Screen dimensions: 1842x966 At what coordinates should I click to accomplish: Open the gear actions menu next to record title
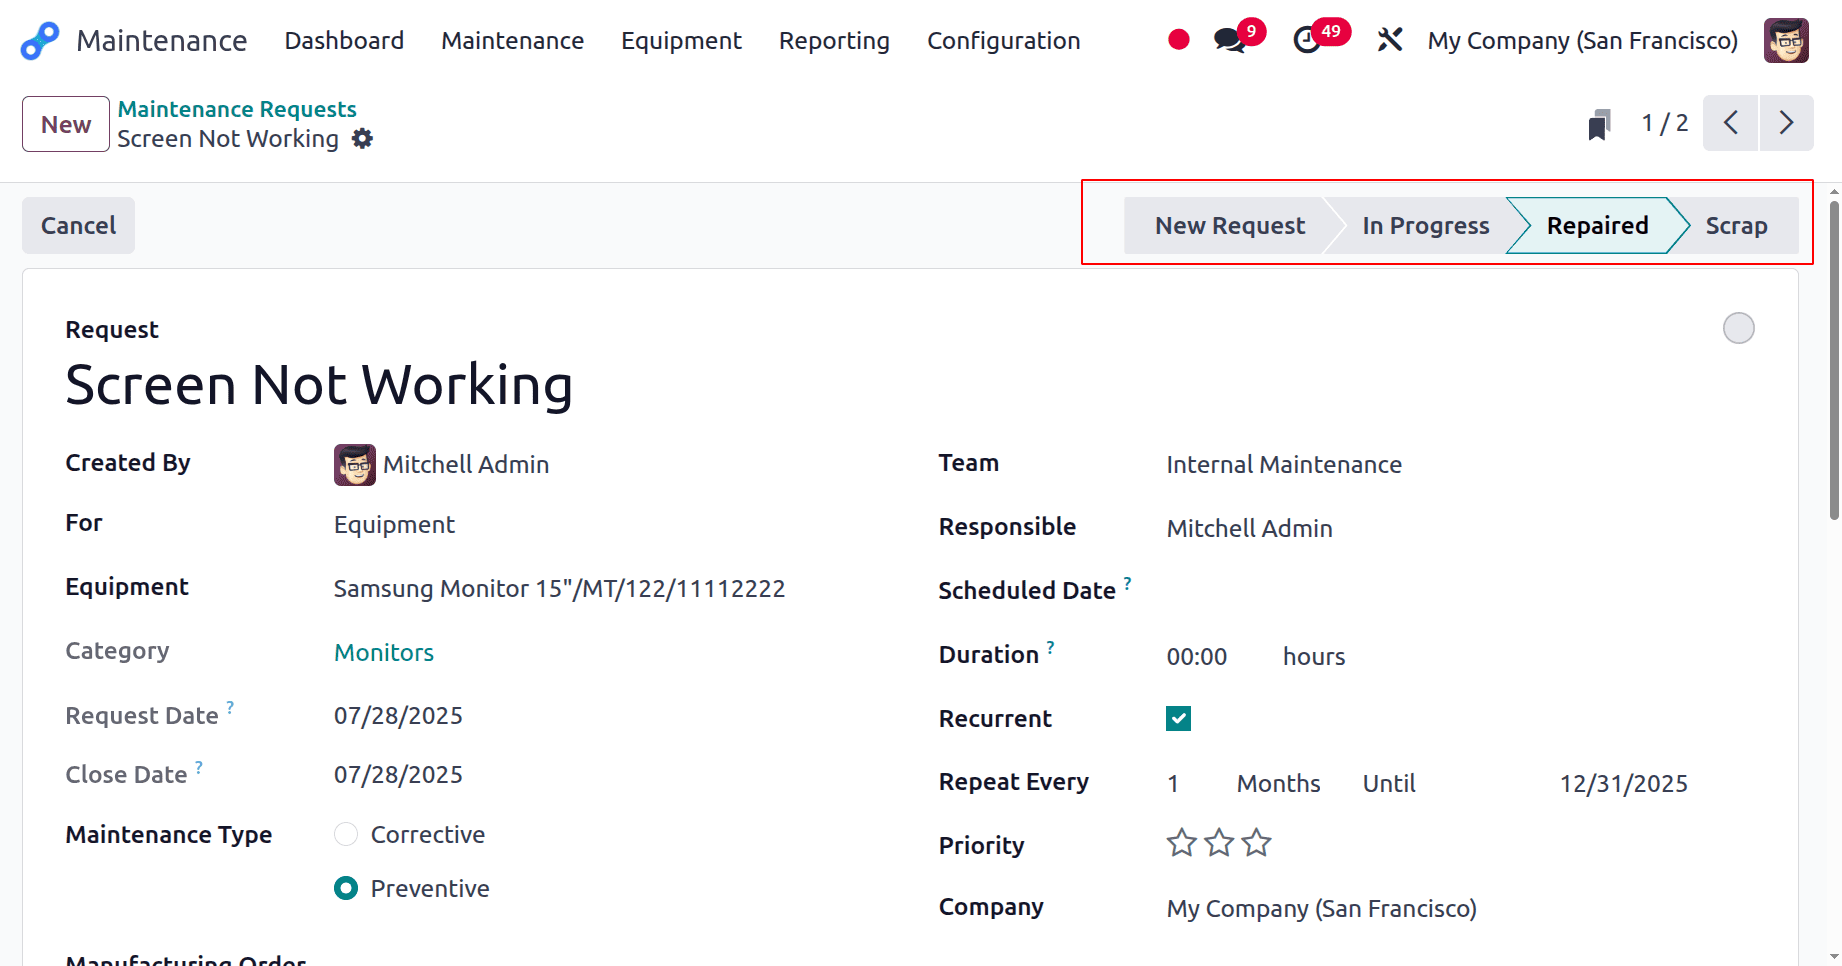[362, 139]
